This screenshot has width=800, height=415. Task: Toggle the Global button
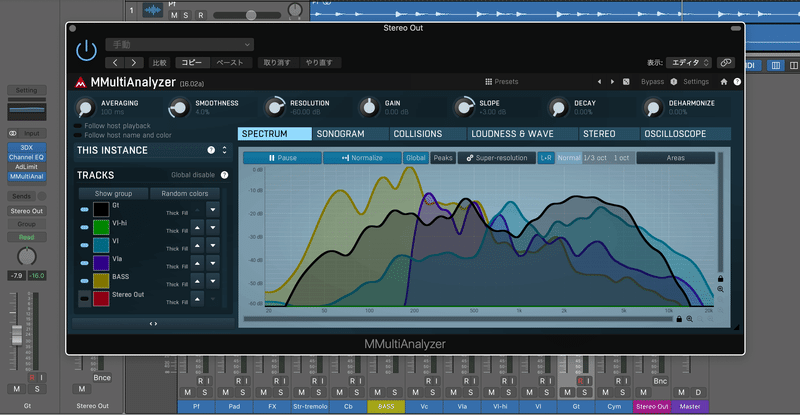pos(416,158)
